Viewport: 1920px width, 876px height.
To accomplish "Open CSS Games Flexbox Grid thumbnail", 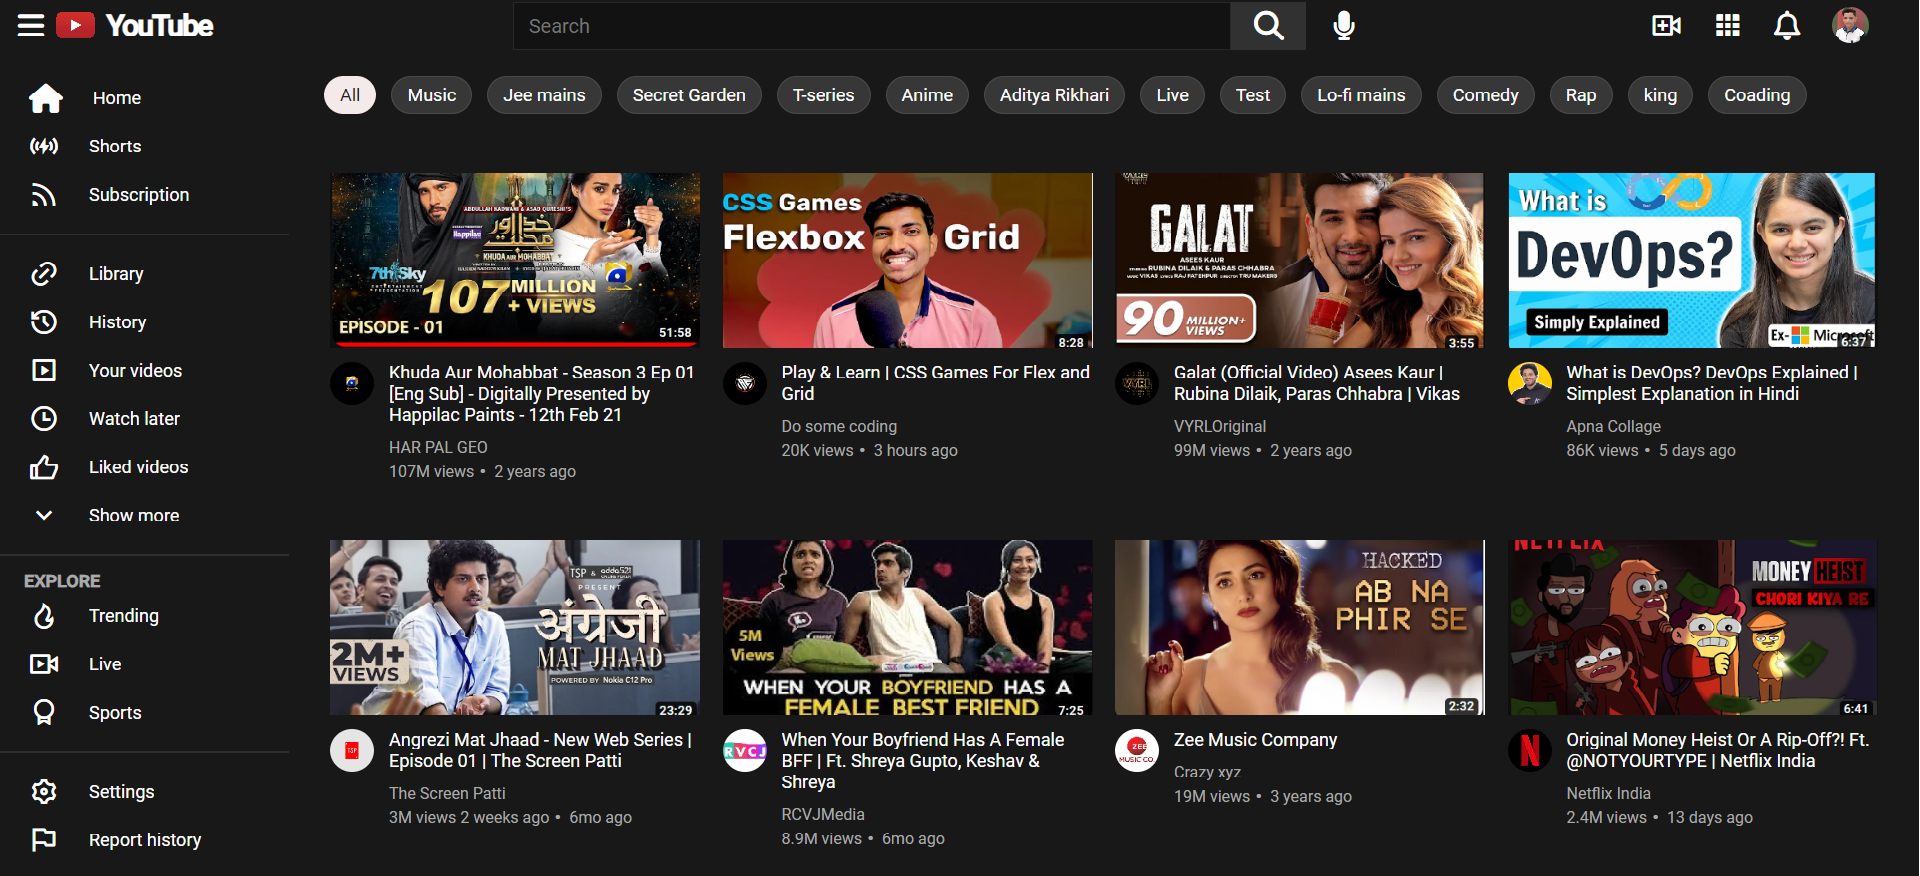I will pos(908,260).
